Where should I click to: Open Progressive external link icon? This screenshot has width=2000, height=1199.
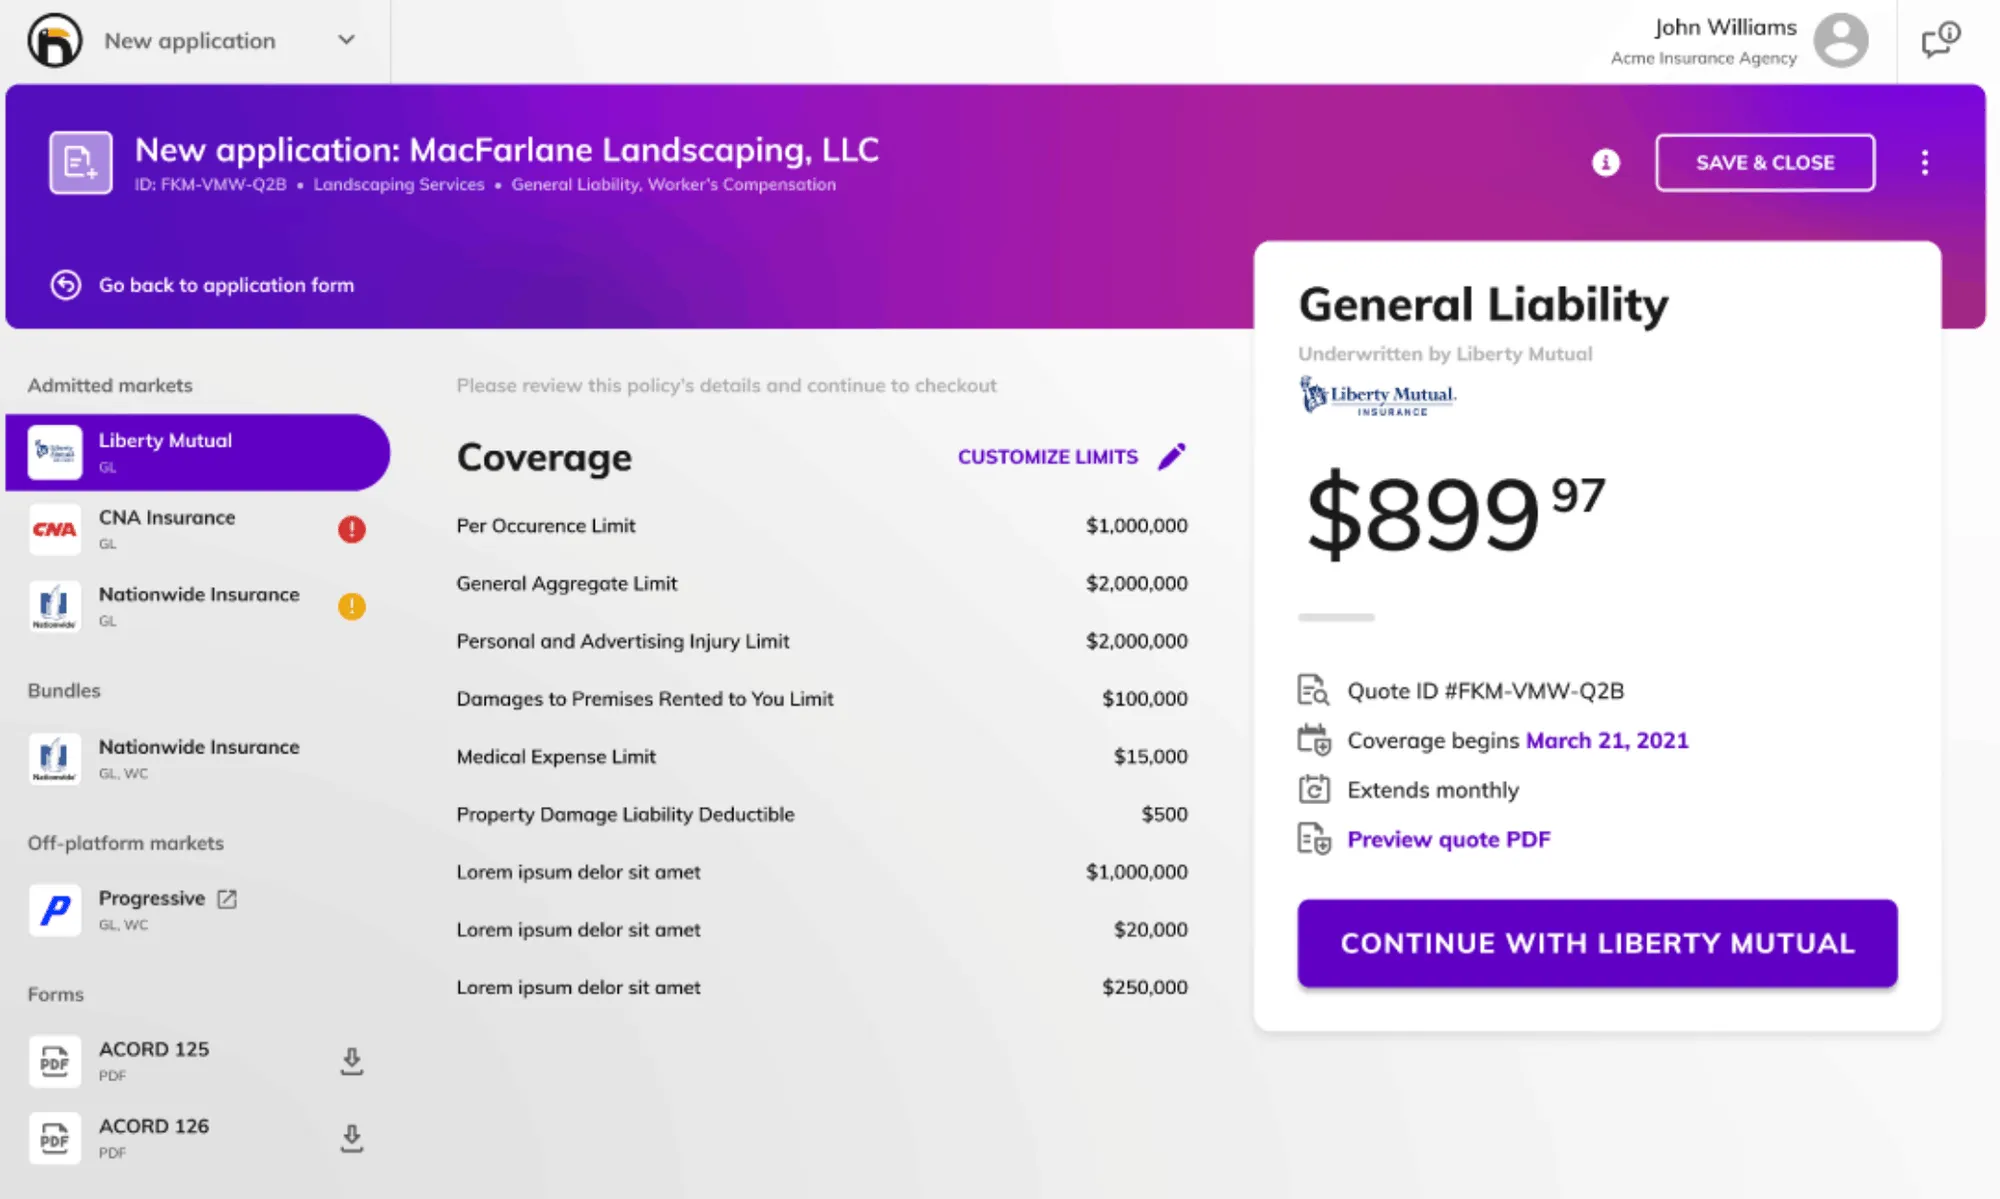[228, 898]
